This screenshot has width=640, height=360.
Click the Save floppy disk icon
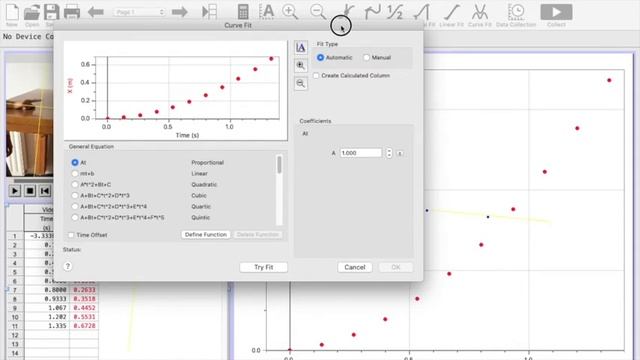(51, 12)
